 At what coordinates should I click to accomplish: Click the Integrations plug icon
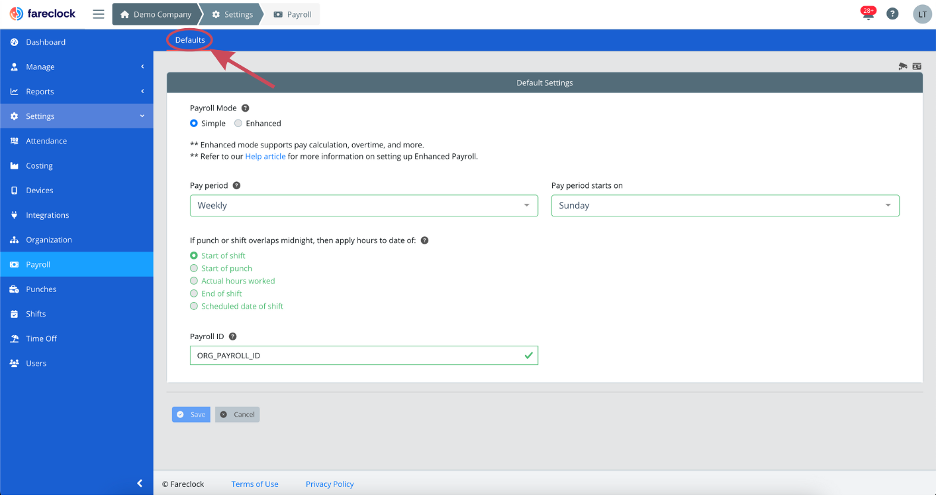[x=14, y=215]
